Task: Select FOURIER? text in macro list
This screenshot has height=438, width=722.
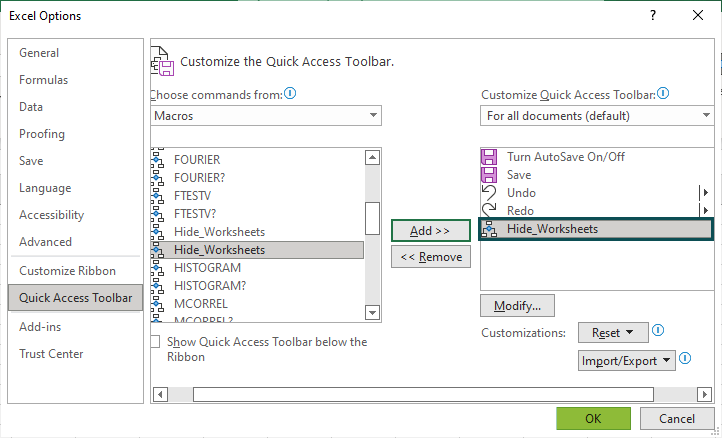Action: [199, 177]
